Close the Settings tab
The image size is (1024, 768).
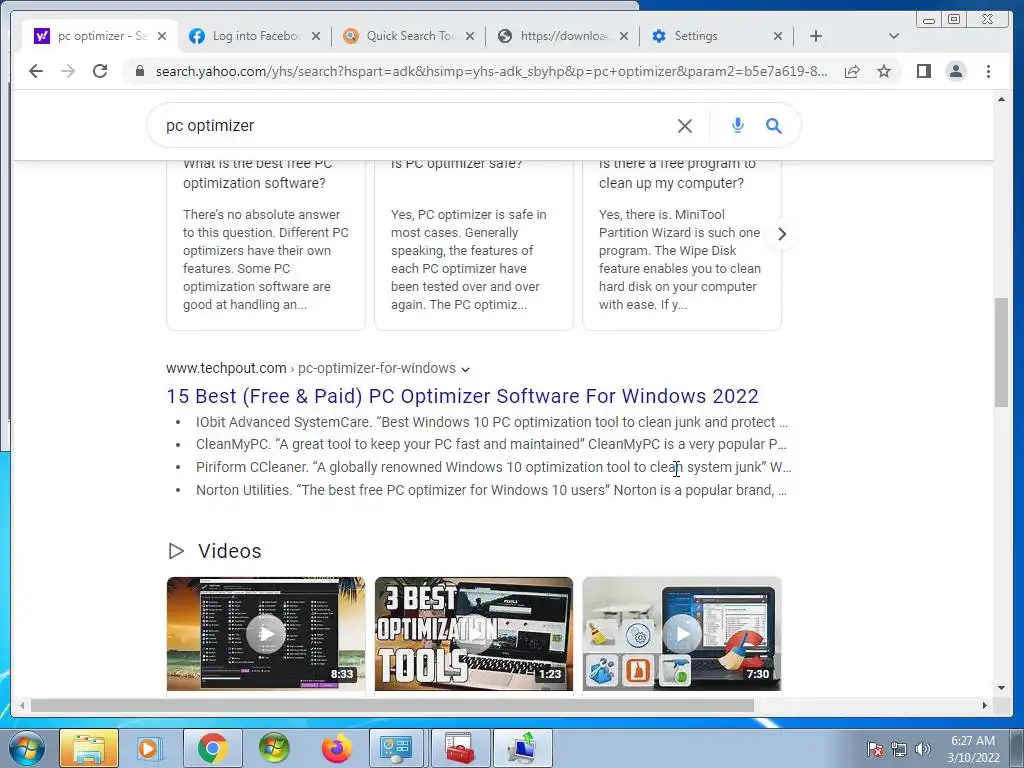778,36
